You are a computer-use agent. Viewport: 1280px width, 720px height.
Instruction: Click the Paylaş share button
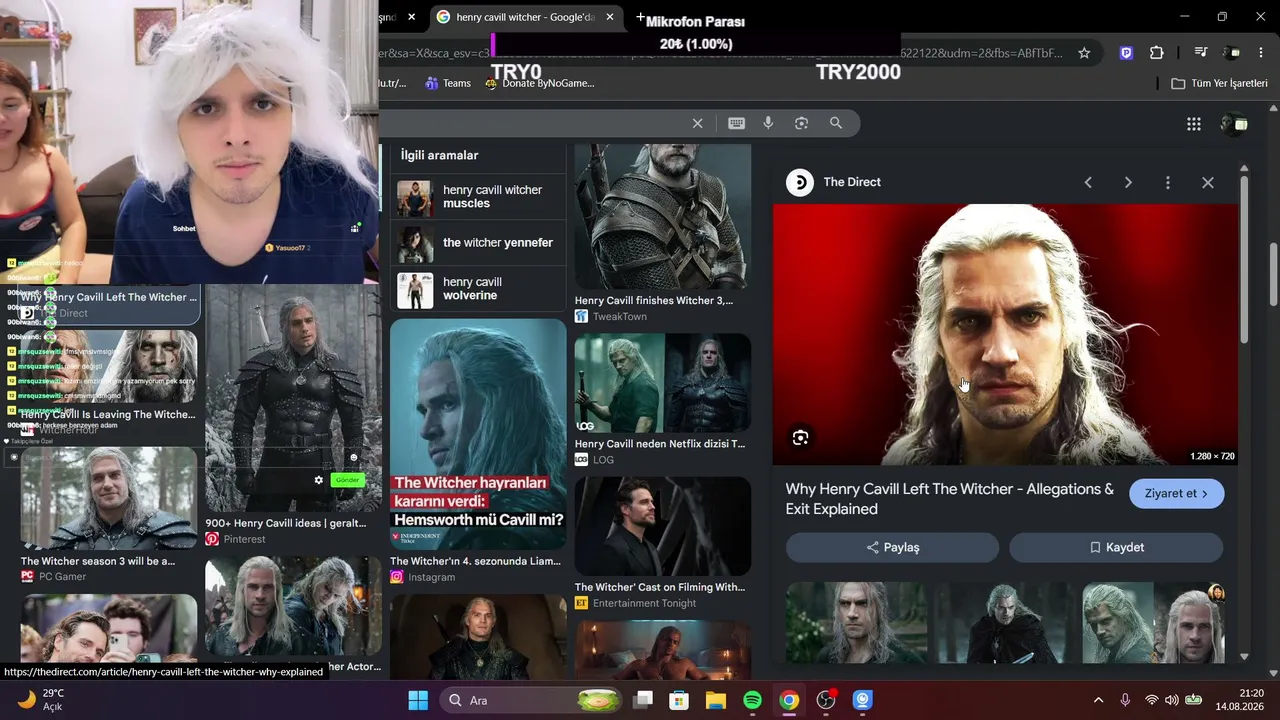tap(892, 547)
